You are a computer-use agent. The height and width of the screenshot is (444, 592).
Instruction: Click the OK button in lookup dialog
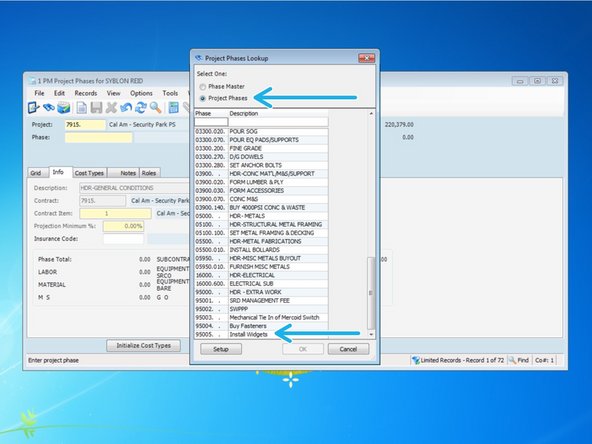(x=303, y=349)
